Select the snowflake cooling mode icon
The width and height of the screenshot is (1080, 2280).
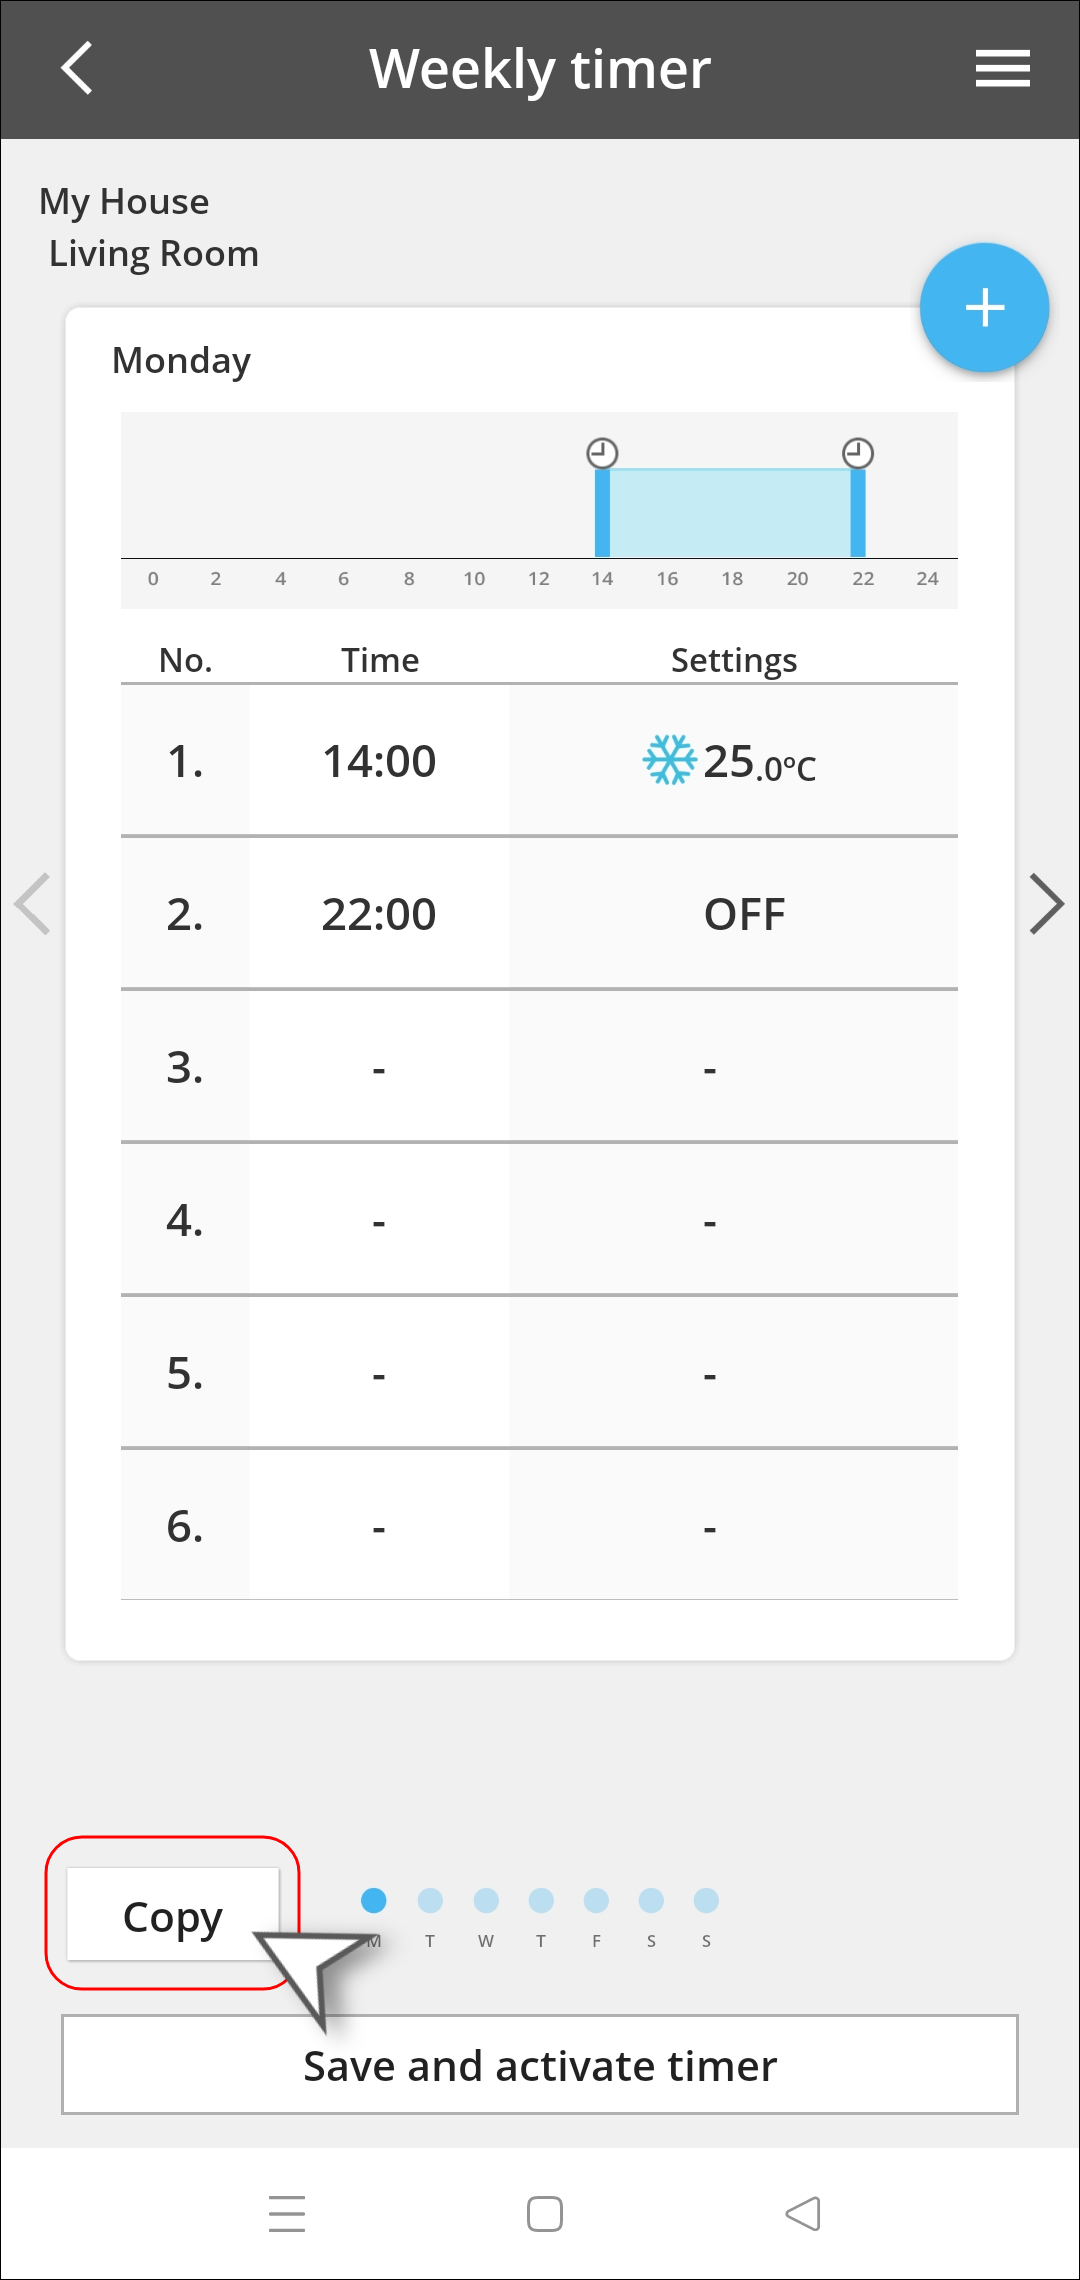pyautogui.click(x=669, y=760)
